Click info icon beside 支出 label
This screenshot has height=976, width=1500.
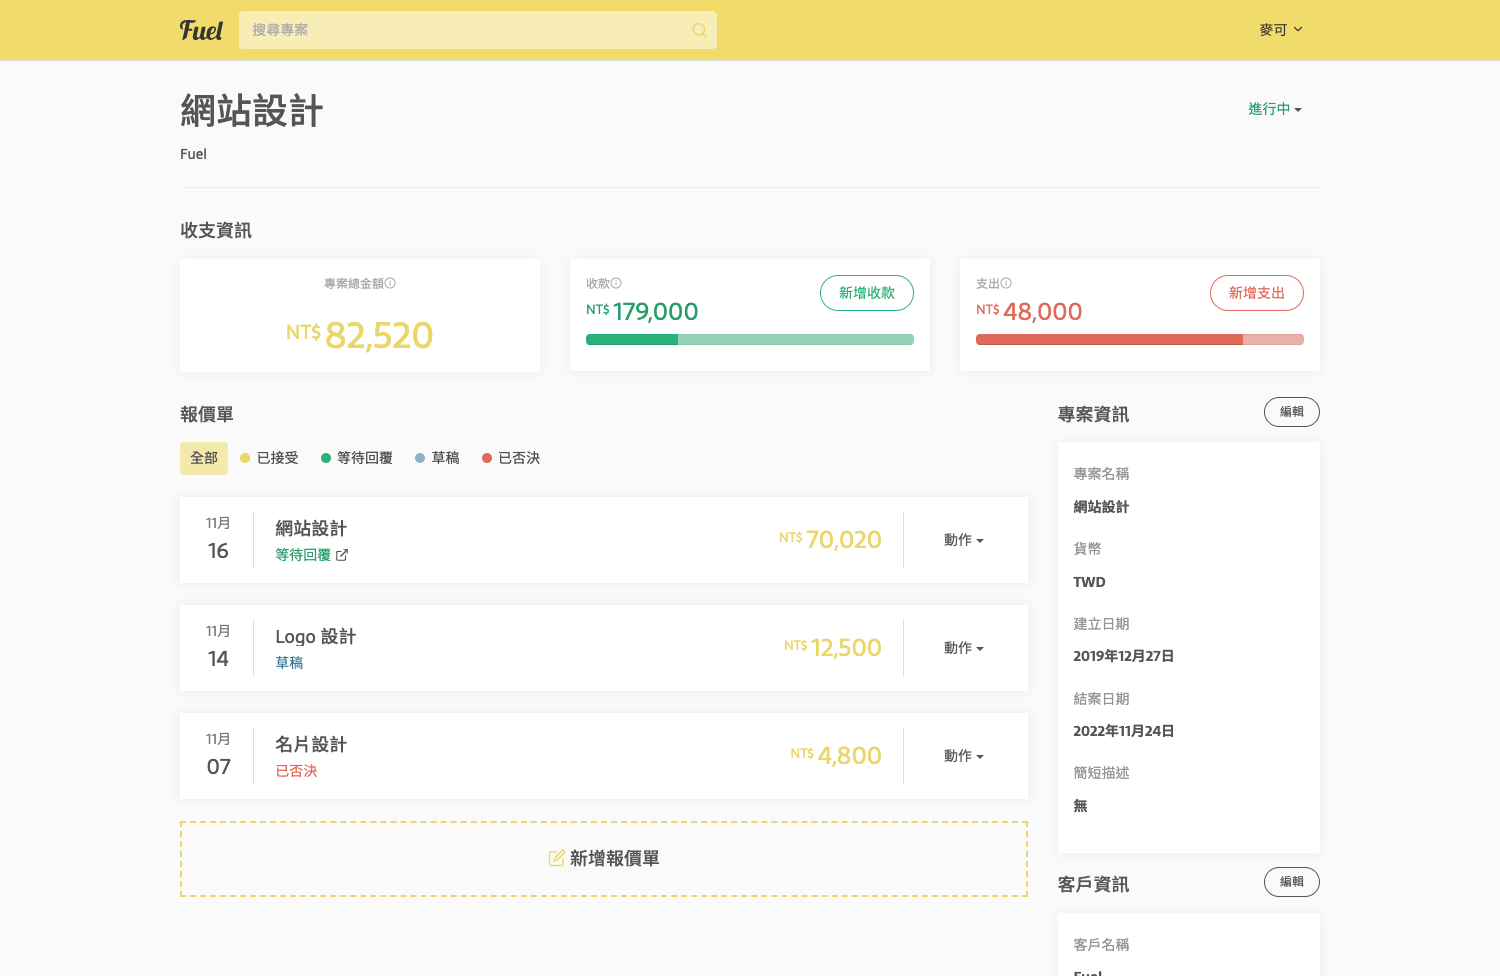[1007, 283]
